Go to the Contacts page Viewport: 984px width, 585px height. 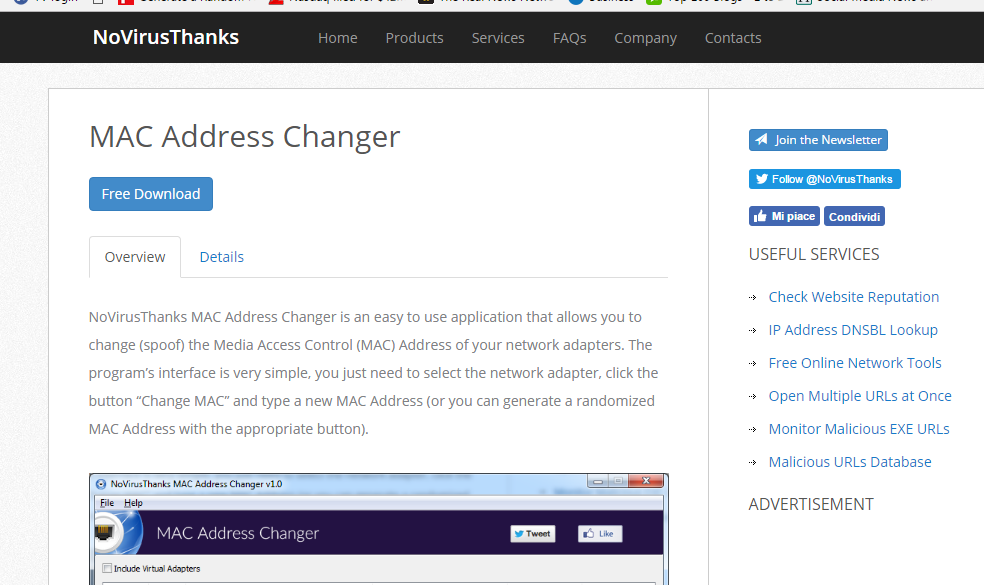(732, 38)
